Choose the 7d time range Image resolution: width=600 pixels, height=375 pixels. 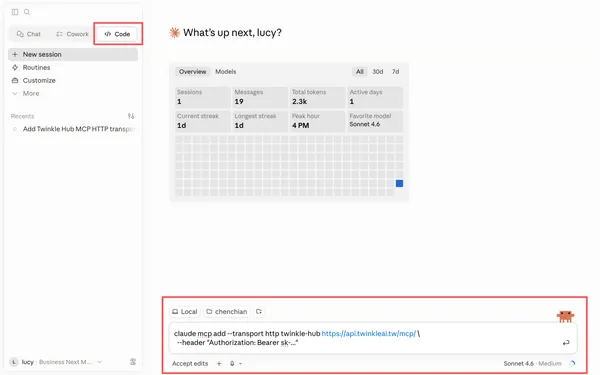pyautogui.click(x=395, y=72)
